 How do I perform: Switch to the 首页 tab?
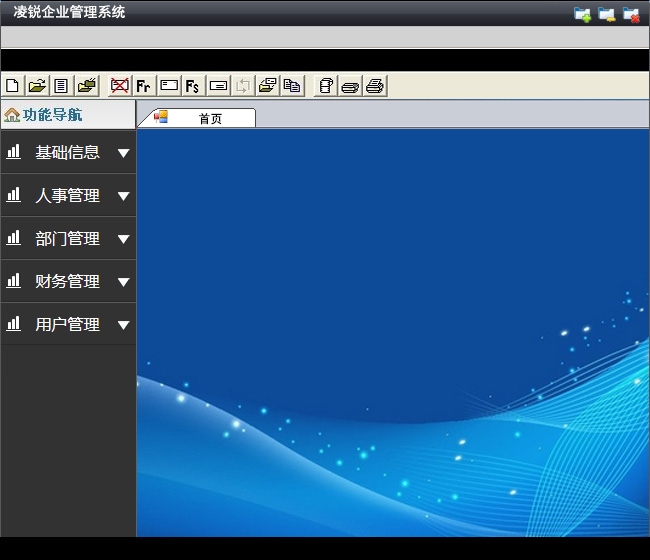tap(197, 118)
